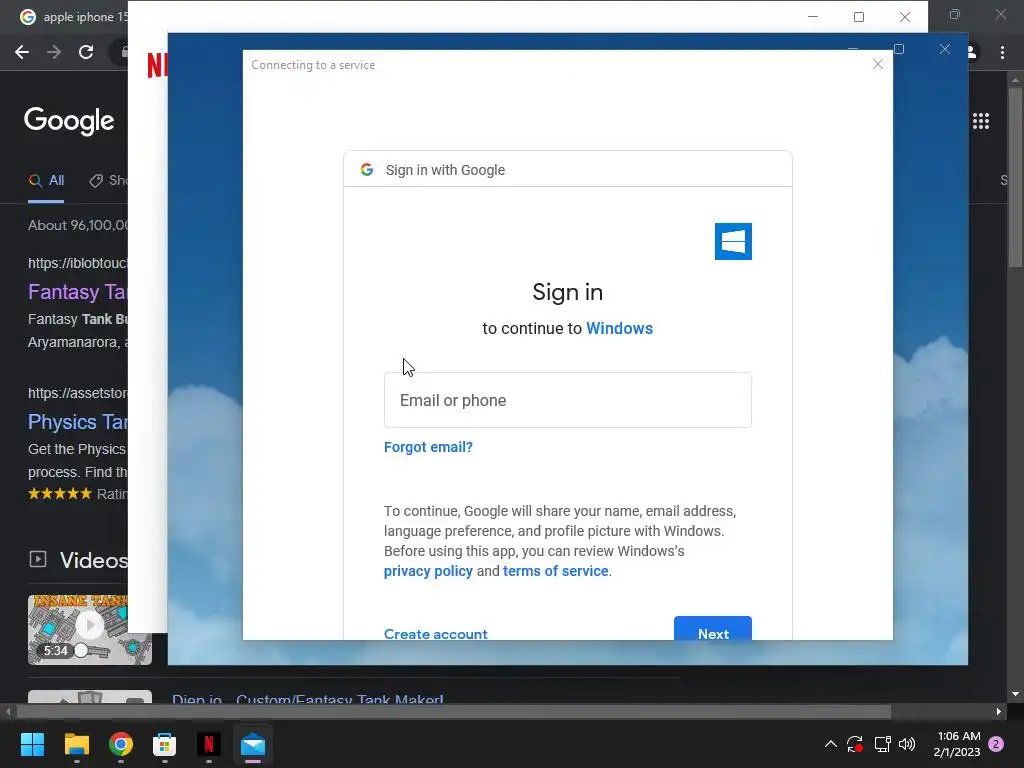
Task: Click the Forgot email? link
Action: click(428, 447)
